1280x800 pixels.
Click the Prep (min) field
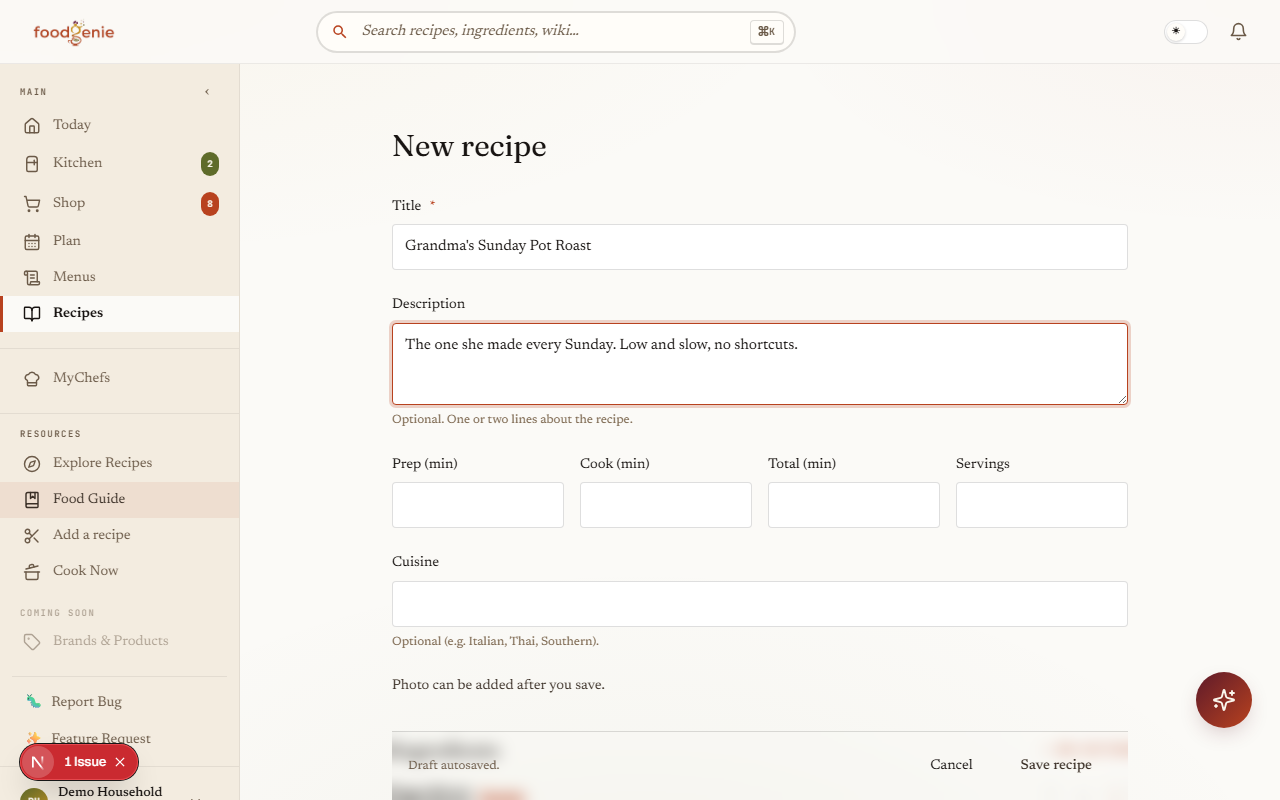[478, 505]
